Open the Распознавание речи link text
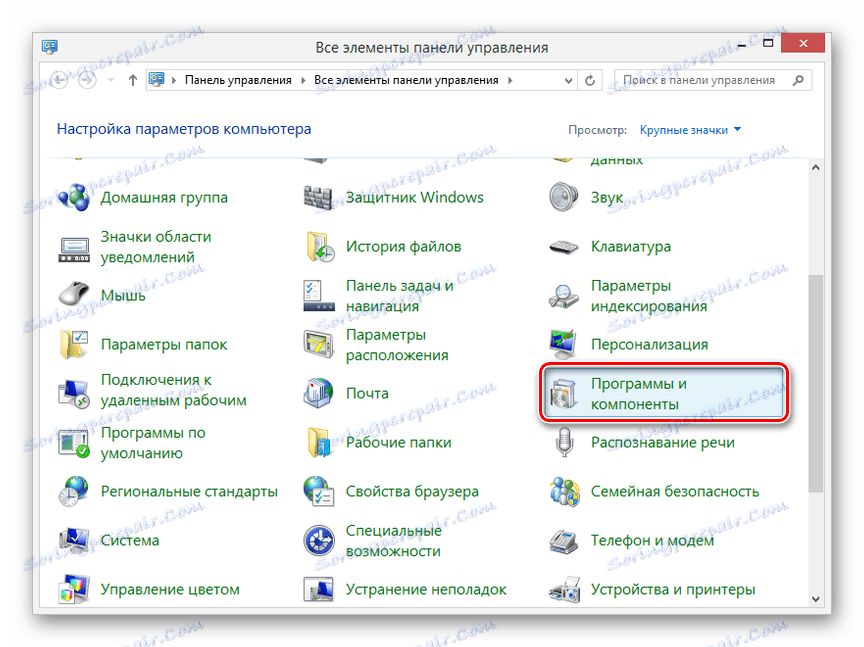This screenshot has height=647, width=864. pyautogui.click(x=663, y=443)
